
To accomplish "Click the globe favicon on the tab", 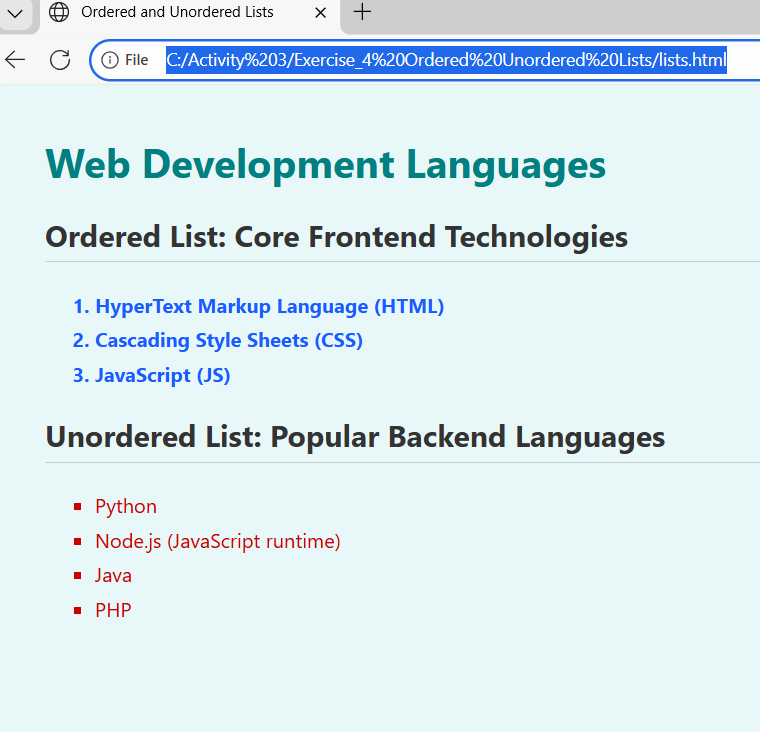I will click(60, 12).
